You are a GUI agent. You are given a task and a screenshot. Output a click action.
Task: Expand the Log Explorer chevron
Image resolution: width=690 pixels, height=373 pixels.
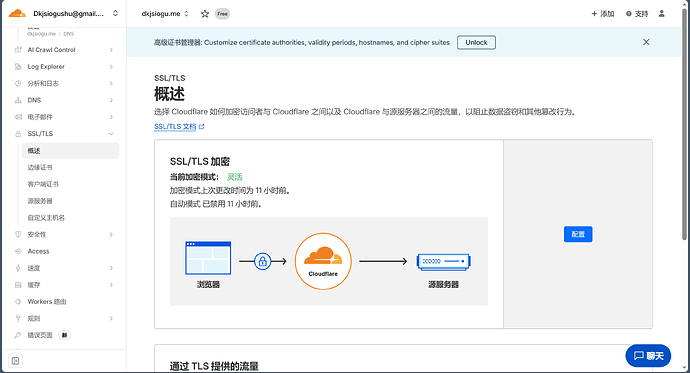click(x=111, y=66)
